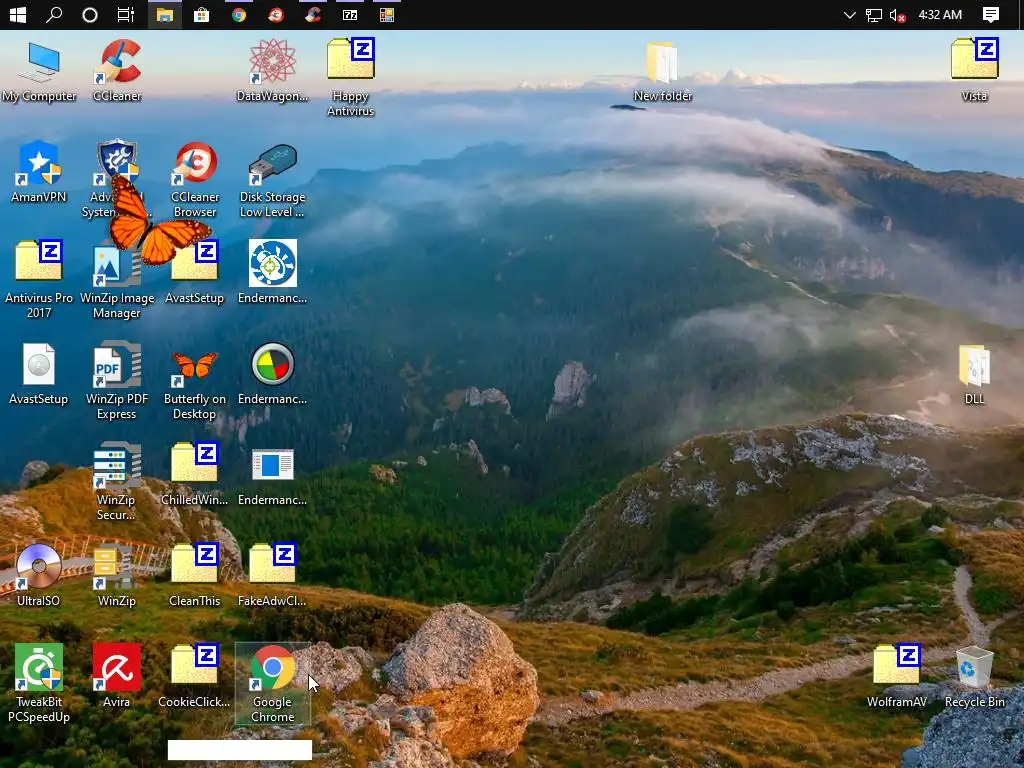Select the AvastSetup disc installer file
This screenshot has height=768, width=1024.
pyautogui.click(x=39, y=374)
